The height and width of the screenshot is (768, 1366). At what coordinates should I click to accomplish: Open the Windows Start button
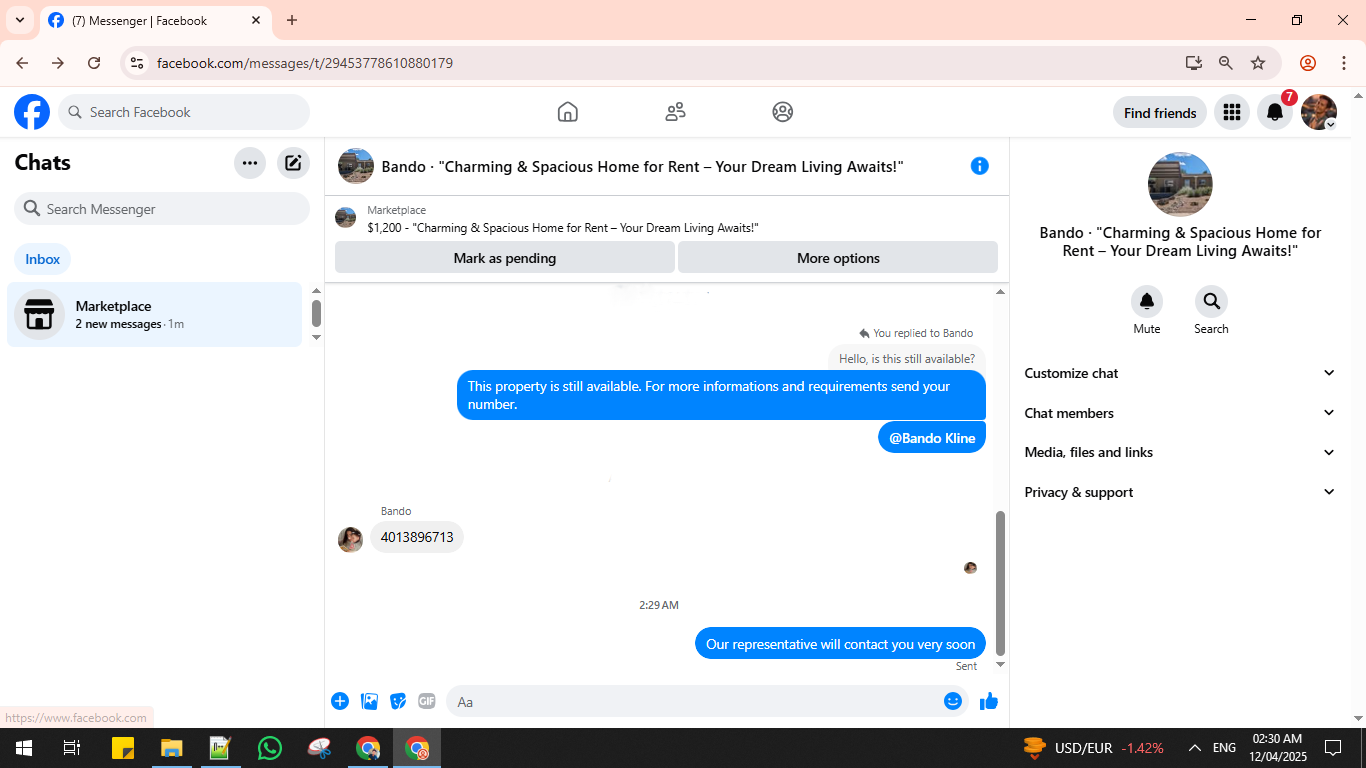23,748
